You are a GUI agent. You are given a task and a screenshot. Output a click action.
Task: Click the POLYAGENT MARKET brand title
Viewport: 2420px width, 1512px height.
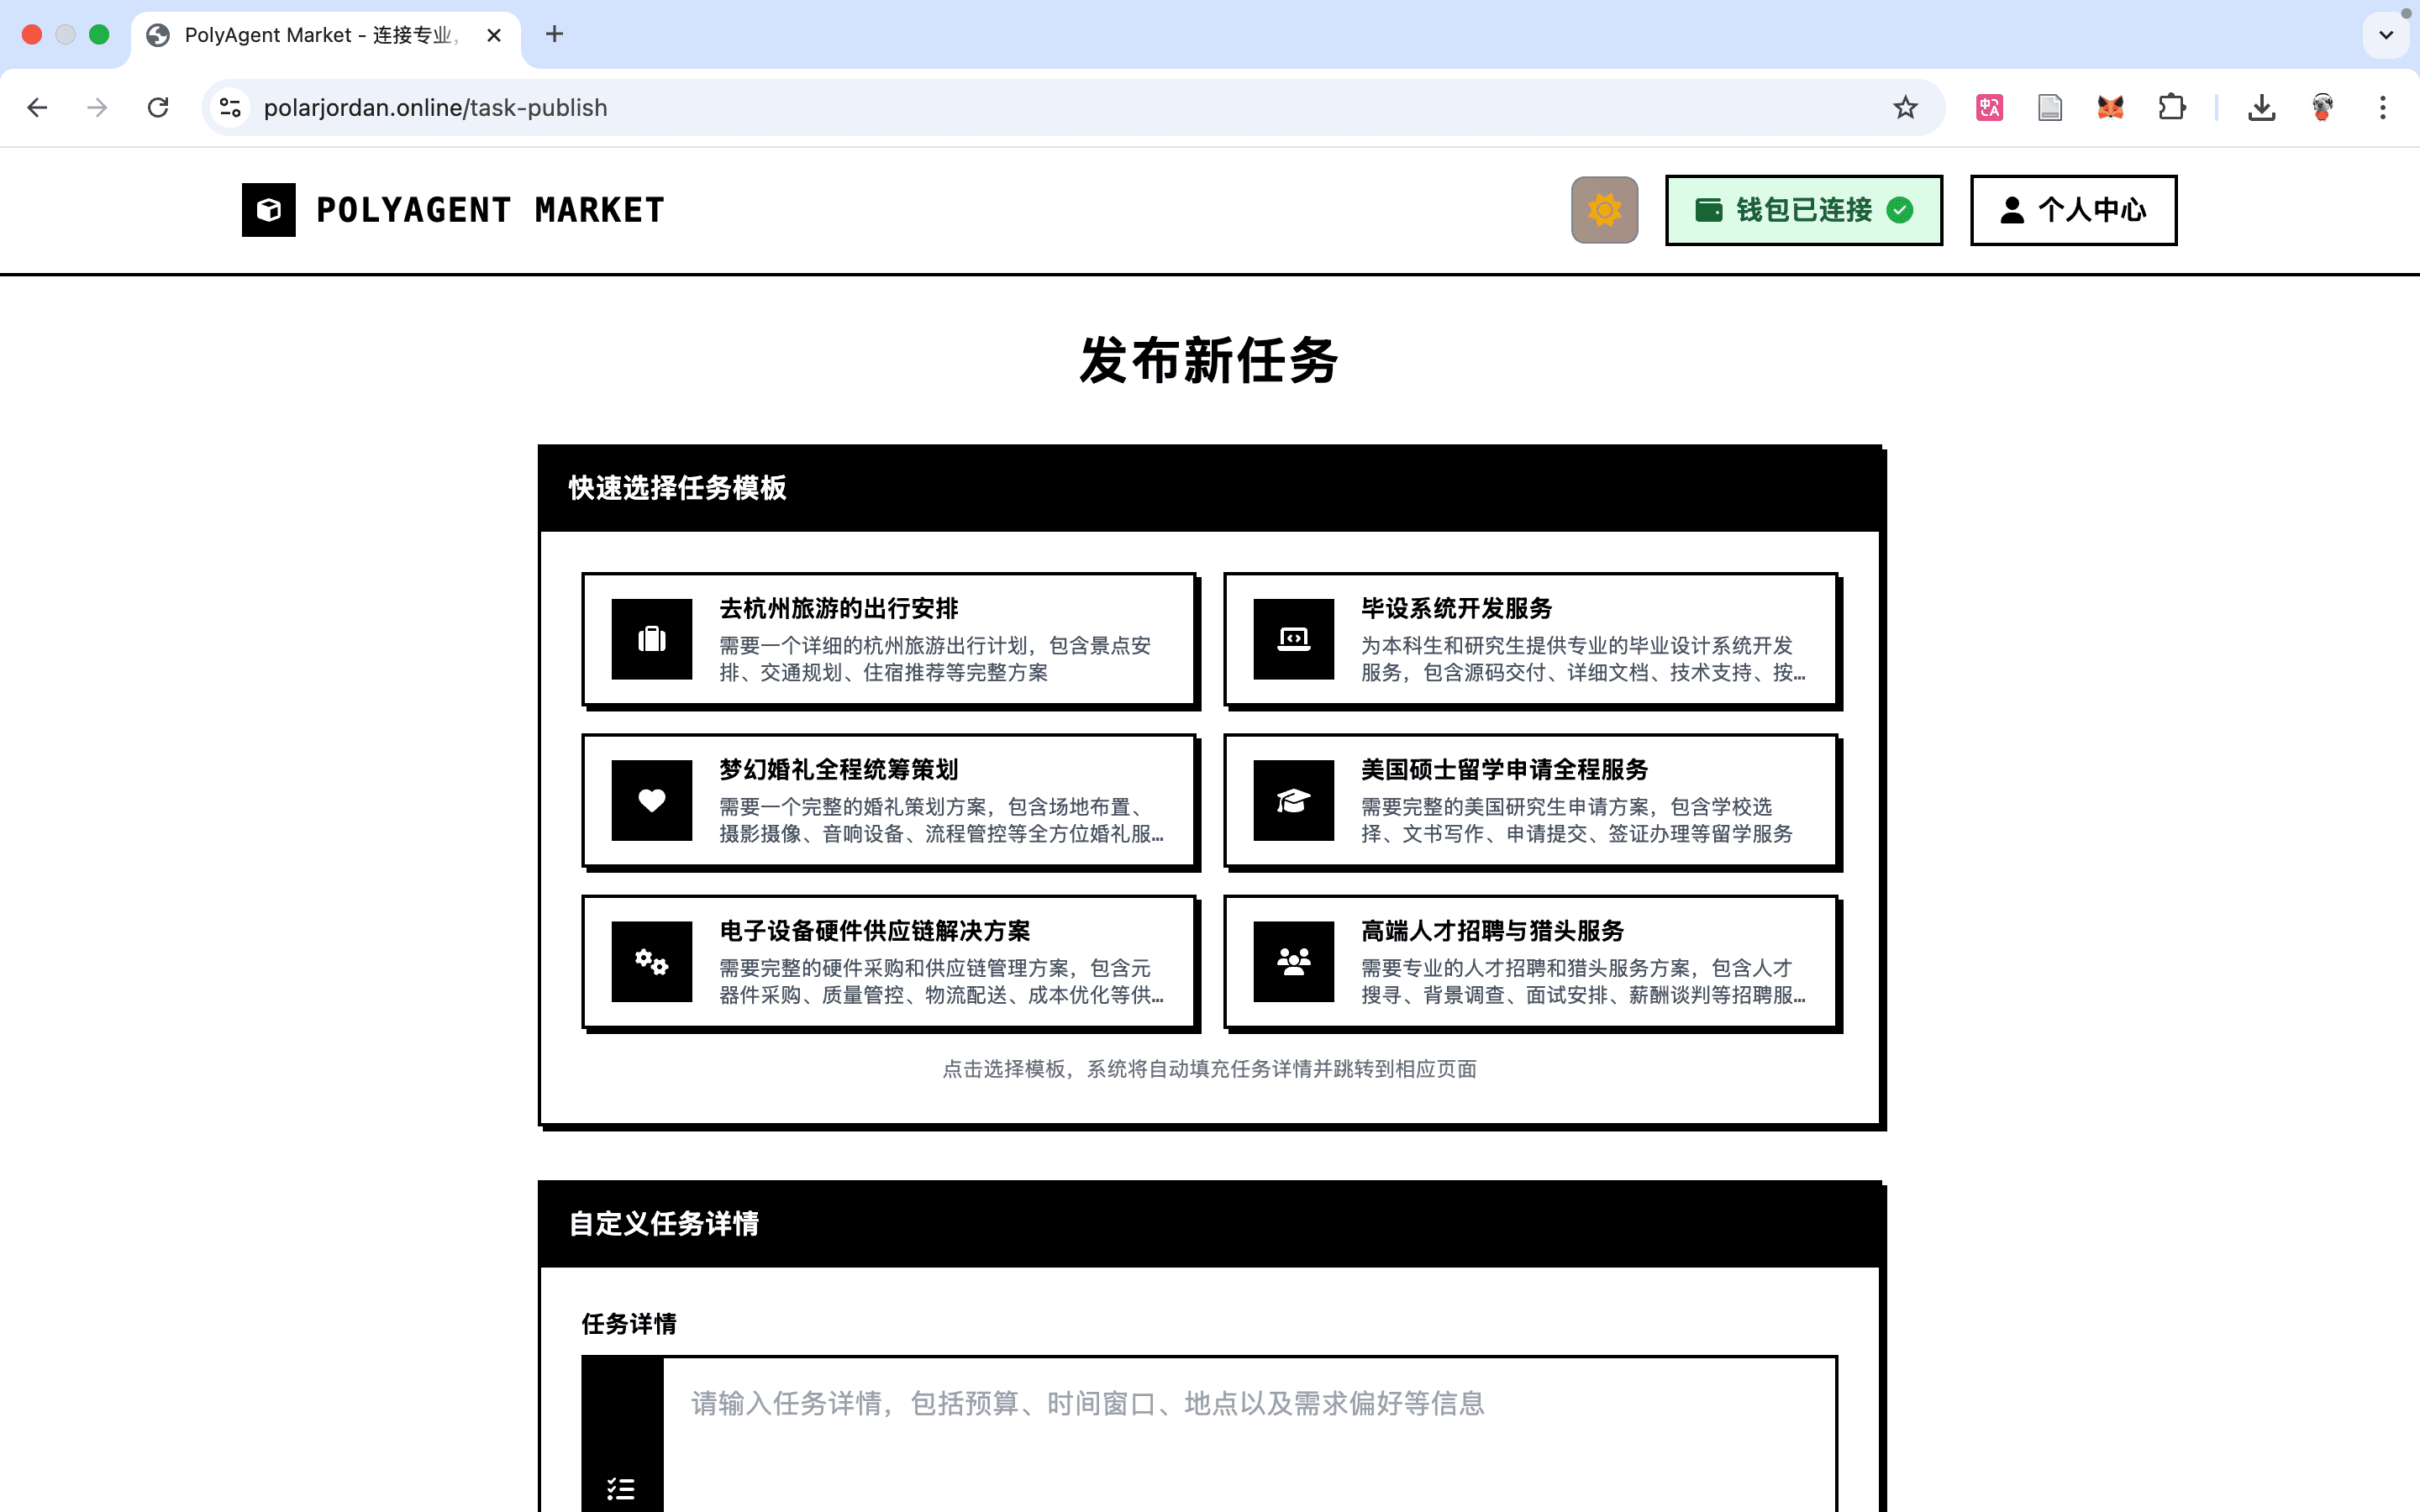click(490, 210)
